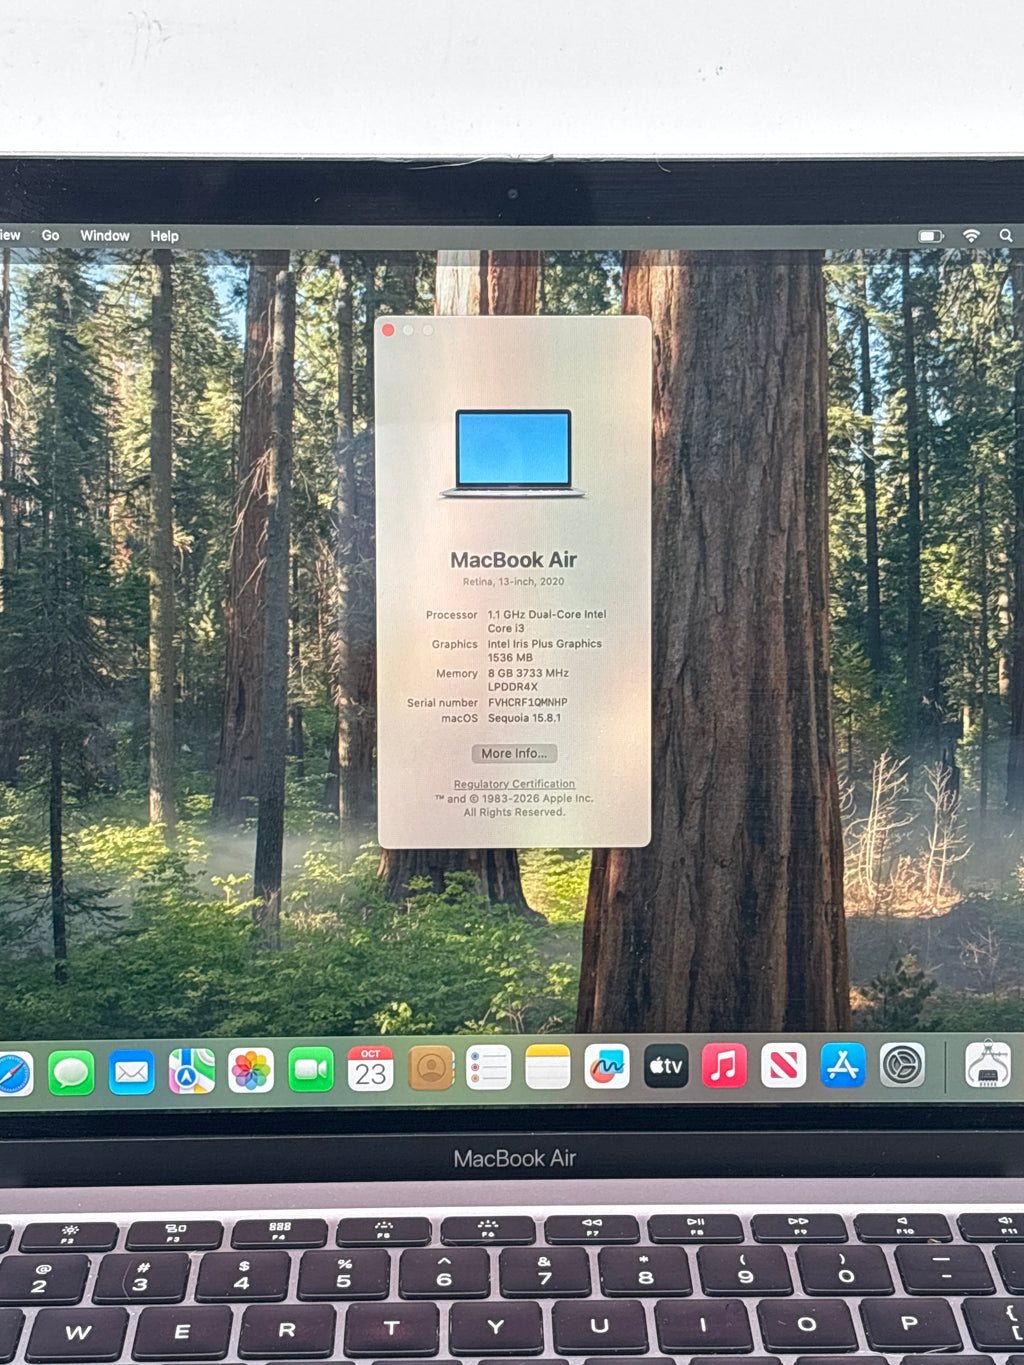Image resolution: width=1024 pixels, height=1365 pixels.
Task: Open the Contacts app in the Dock
Action: (430, 1068)
